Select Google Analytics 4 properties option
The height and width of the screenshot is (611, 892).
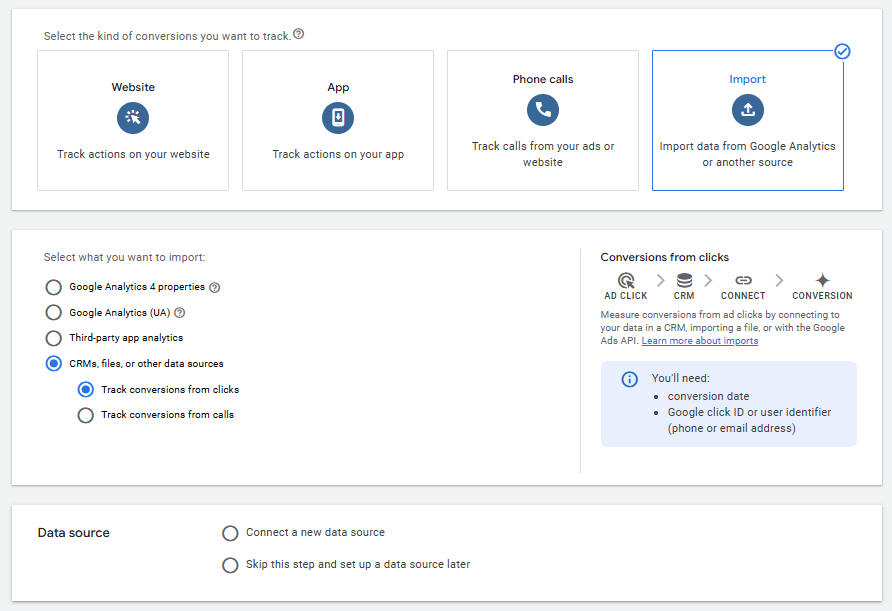[53, 287]
